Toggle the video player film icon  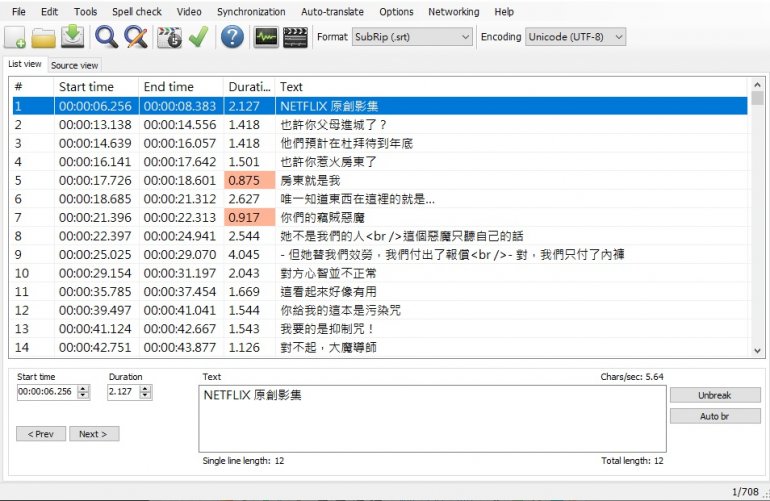click(x=296, y=37)
